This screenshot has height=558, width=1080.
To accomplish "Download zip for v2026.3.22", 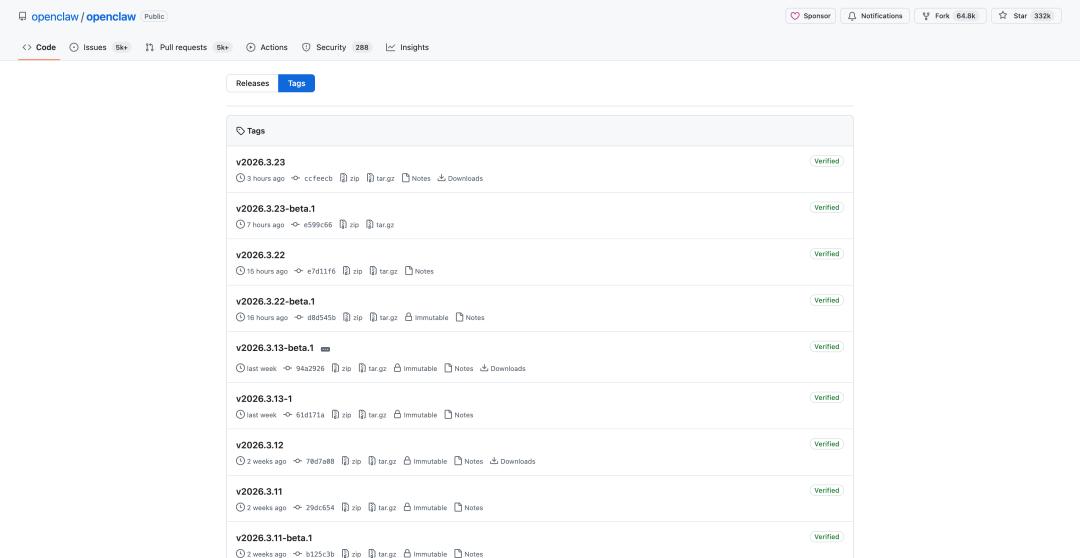I will point(353,271).
